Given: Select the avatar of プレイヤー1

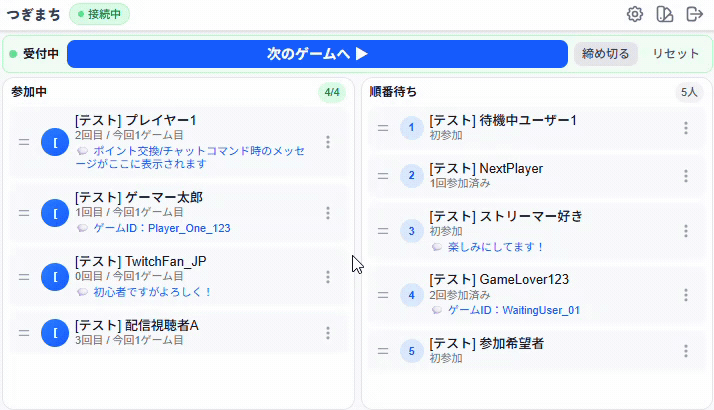Looking at the screenshot, I should tap(55, 142).
